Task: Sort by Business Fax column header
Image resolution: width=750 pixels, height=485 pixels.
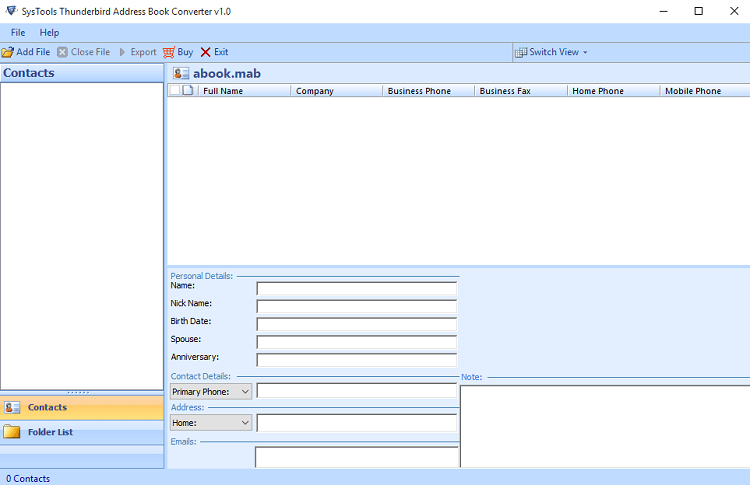Action: (x=520, y=90)
